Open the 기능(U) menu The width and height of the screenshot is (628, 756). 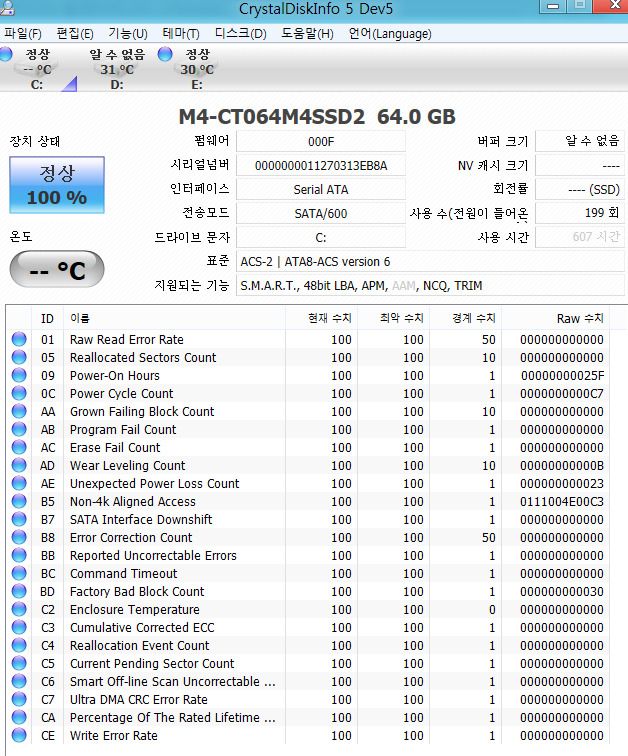click(x=128, y=33)
